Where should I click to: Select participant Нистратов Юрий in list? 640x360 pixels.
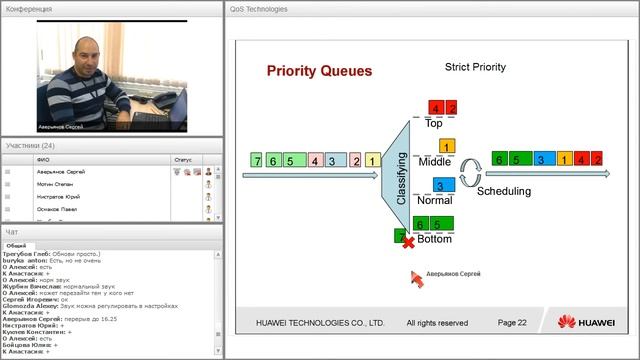click(58, 197)
